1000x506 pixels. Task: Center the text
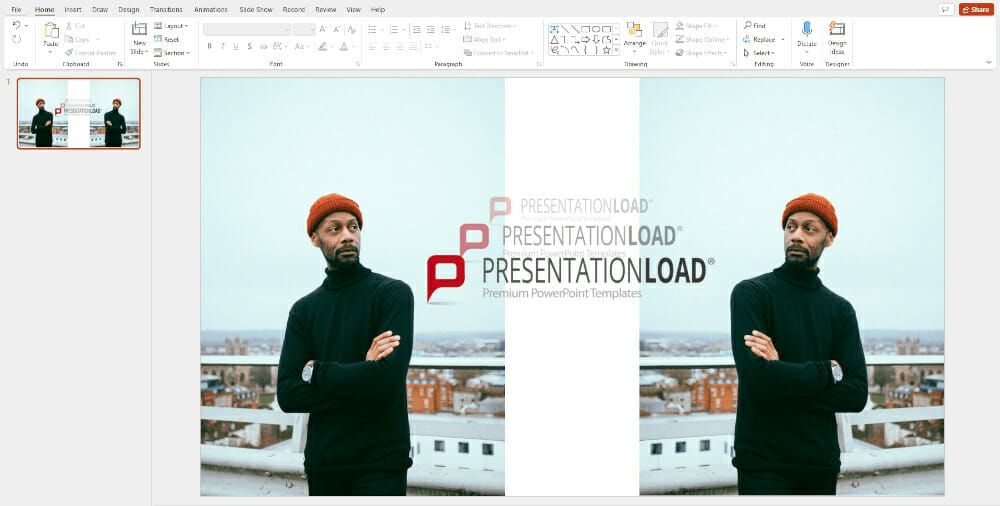(386, 47)
